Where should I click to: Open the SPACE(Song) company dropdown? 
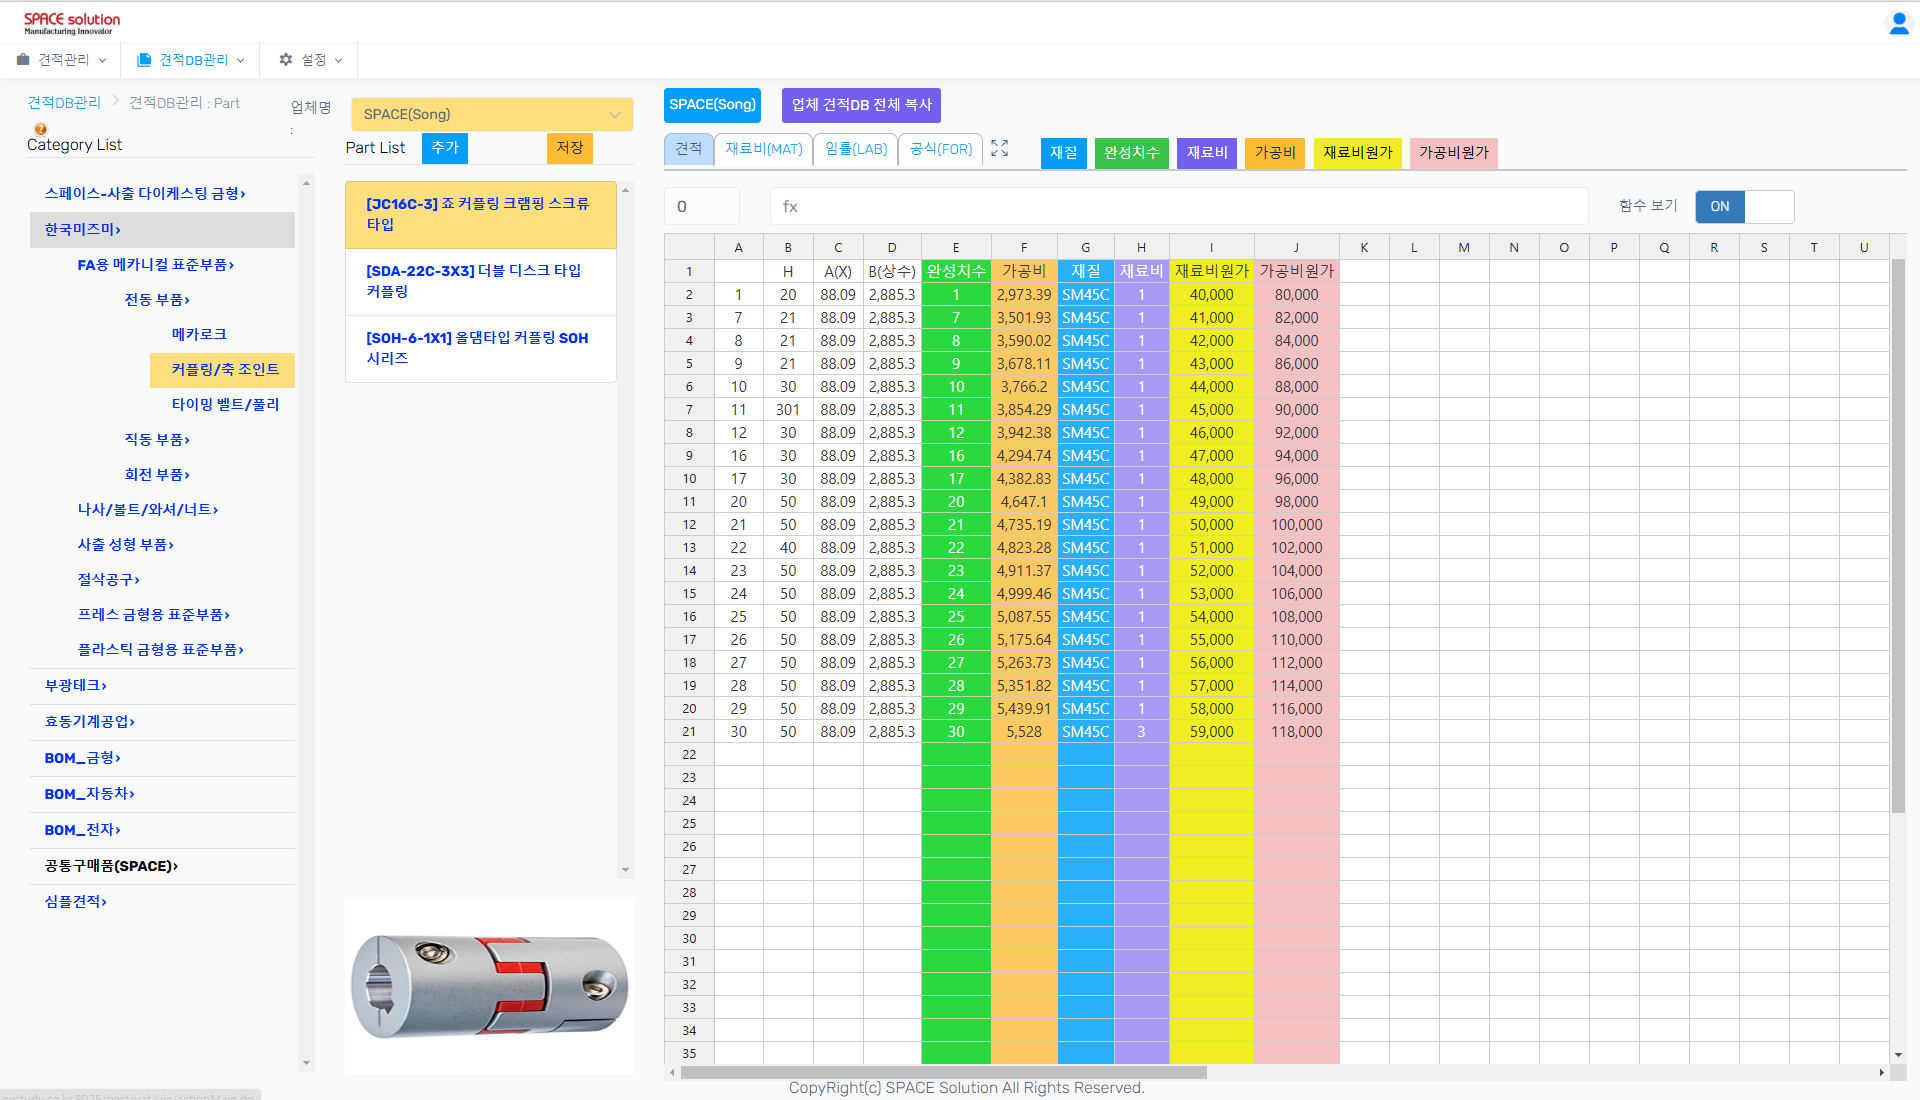pyautogui.click(x=491, y=114)
